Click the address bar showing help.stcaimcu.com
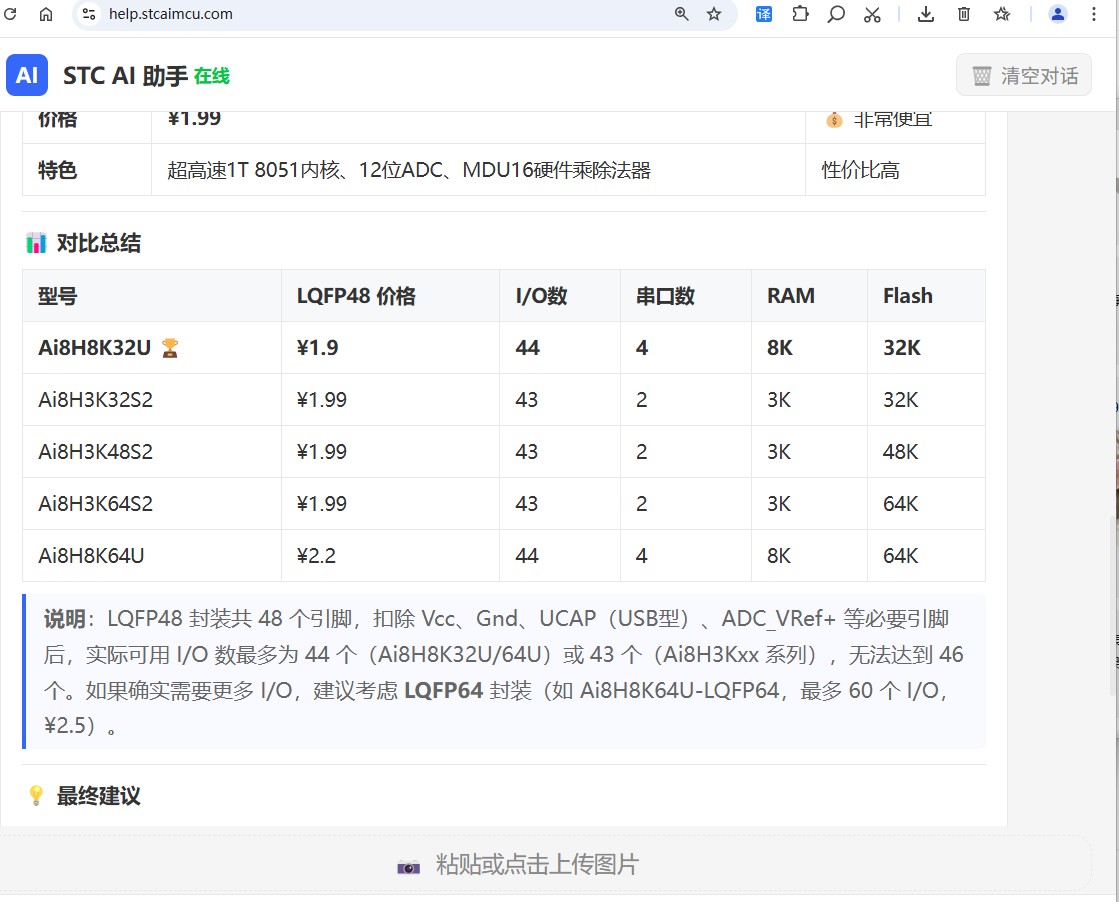 click(x=385, y=14)
